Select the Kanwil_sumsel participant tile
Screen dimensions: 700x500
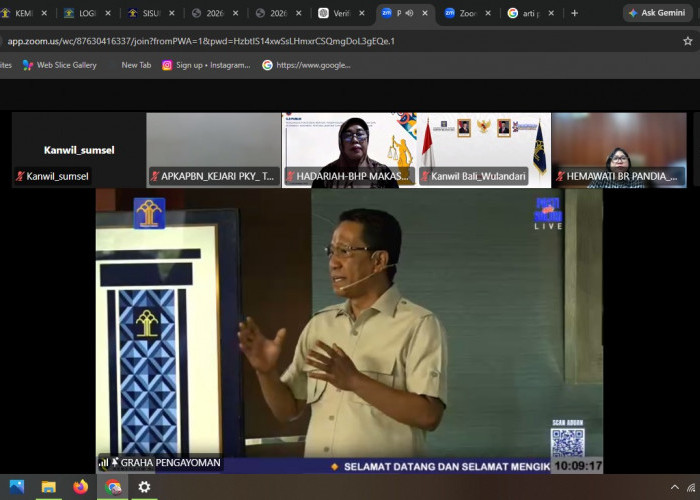79,150
